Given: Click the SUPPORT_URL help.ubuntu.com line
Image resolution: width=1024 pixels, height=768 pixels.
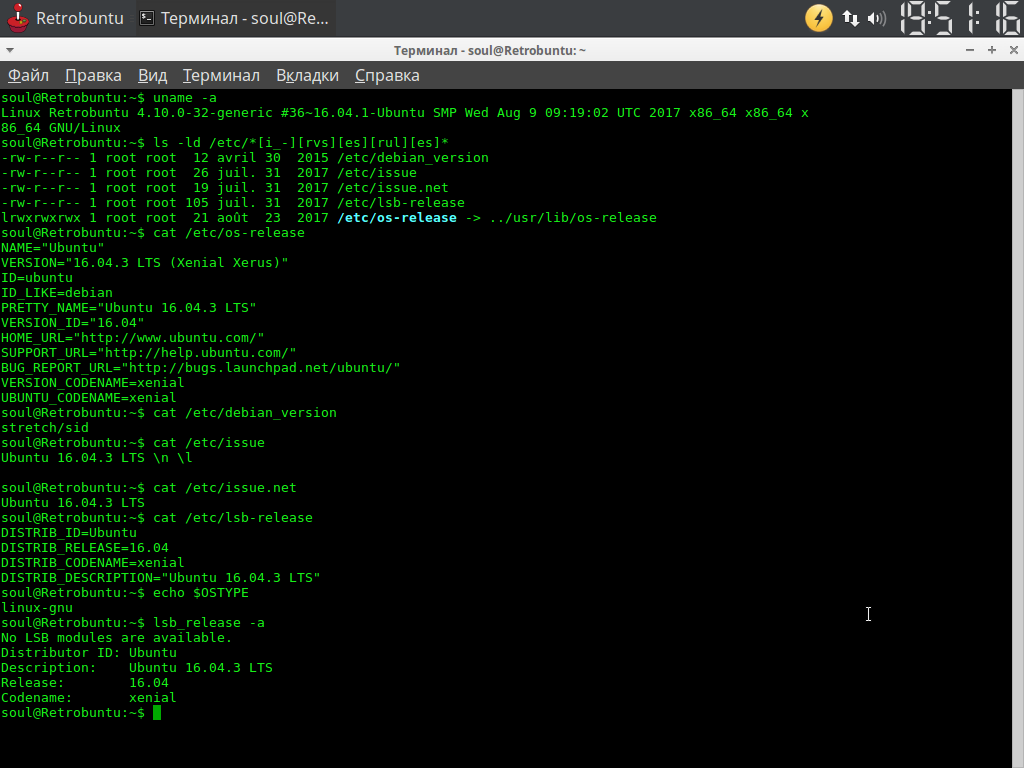Looking at the screenshot, I should tap(149, 353).
